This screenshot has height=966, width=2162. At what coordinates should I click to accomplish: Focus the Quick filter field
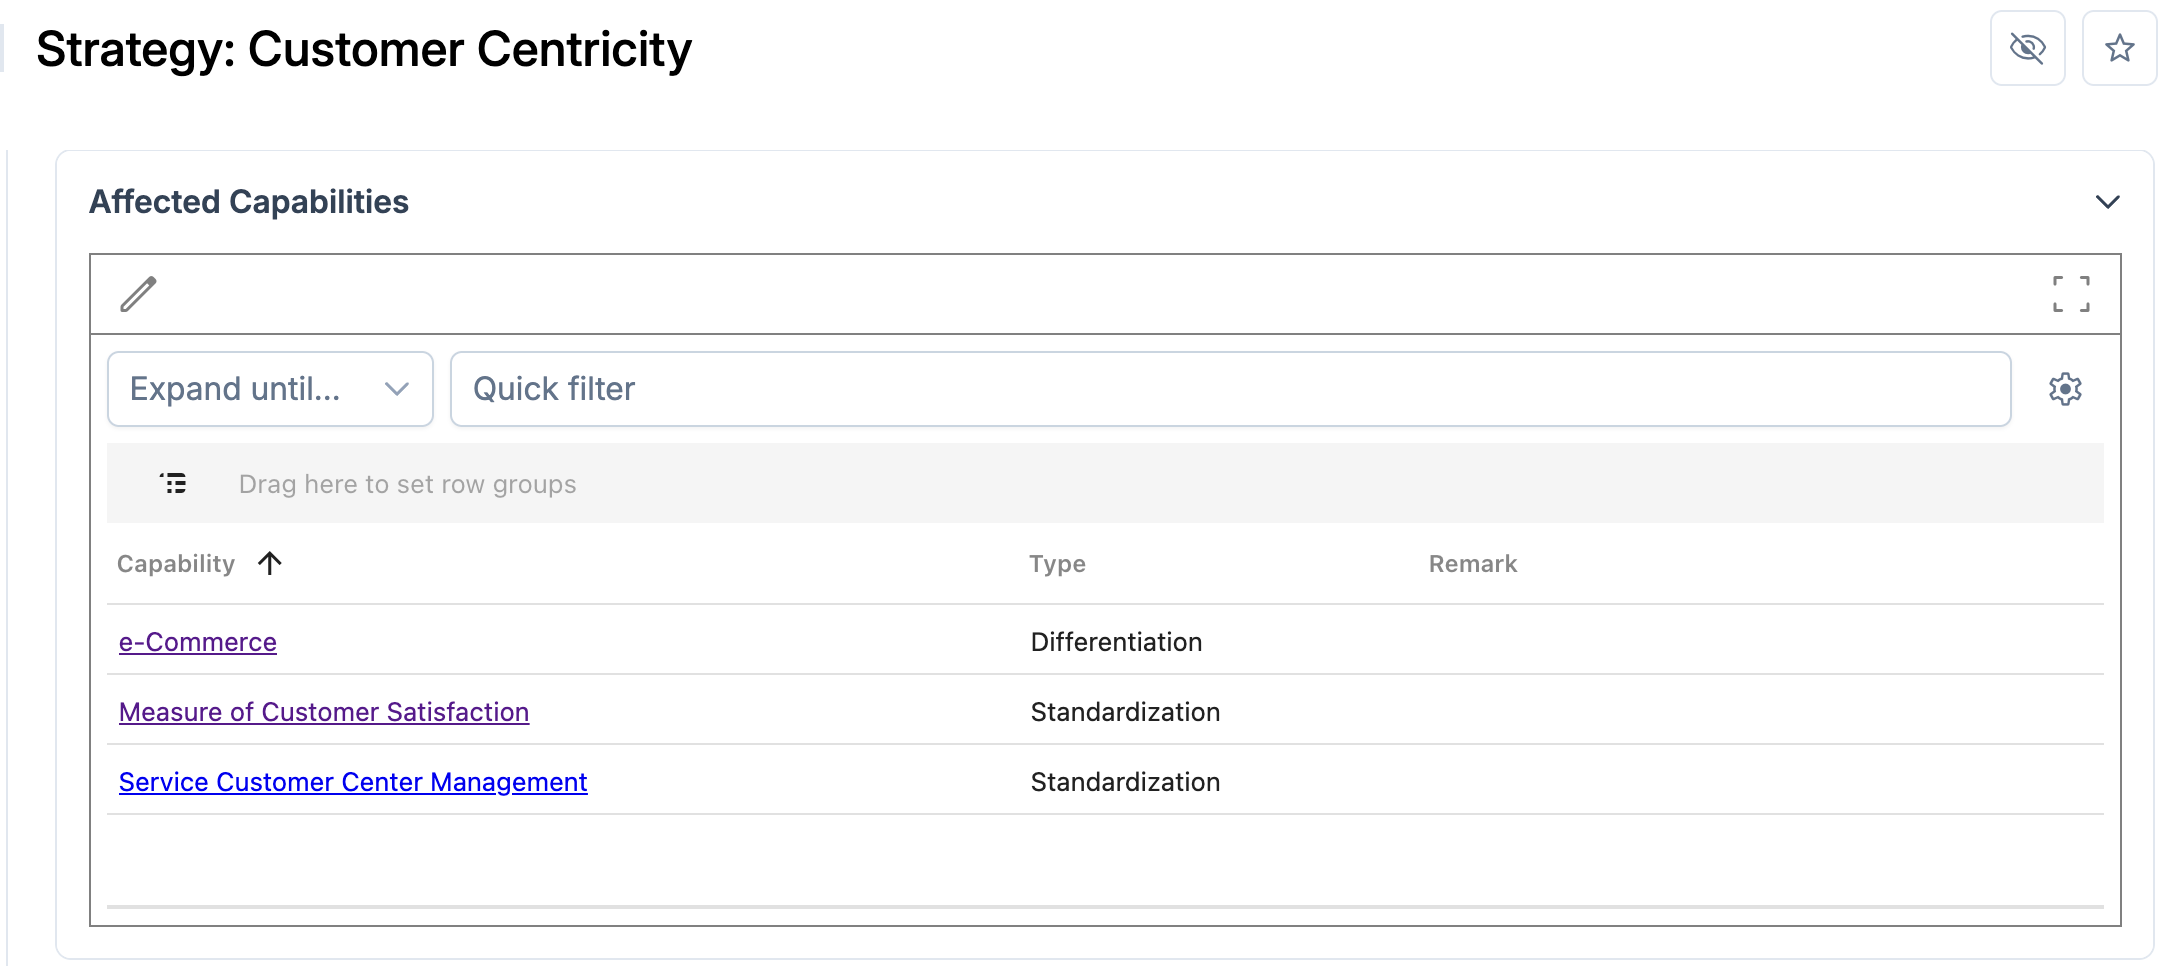[1230, 389]
